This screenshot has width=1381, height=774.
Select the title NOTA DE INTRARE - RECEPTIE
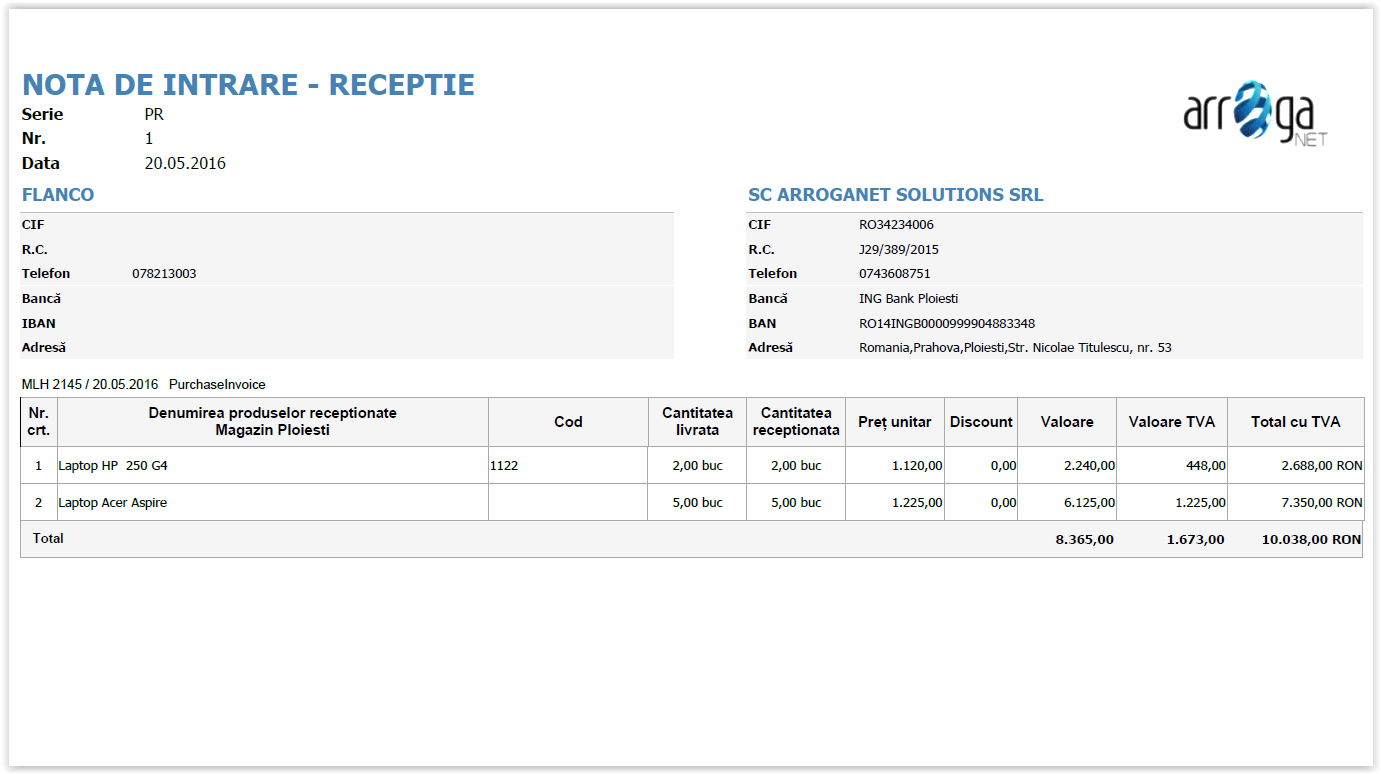point(248,85)
